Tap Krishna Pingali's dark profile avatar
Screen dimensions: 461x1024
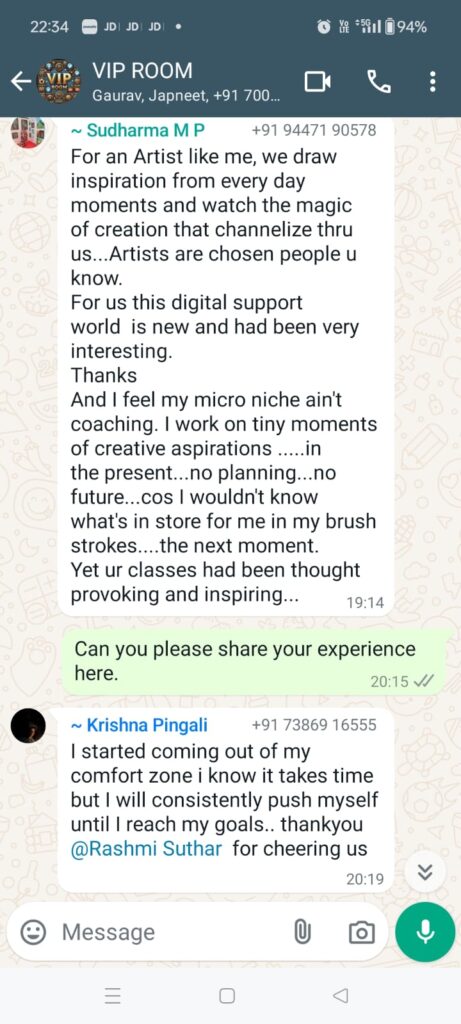pos(28,726)
